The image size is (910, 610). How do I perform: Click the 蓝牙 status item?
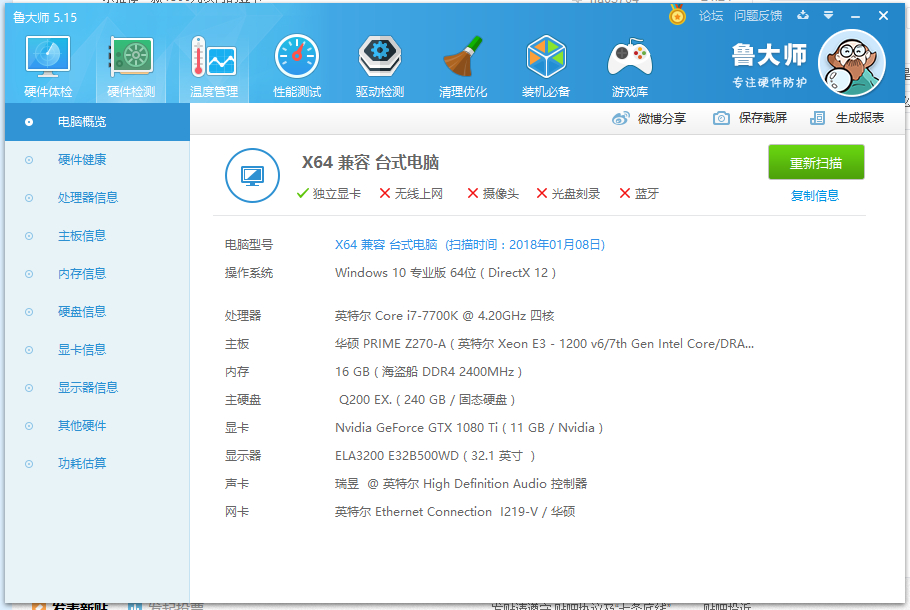[x=639, y=194]
